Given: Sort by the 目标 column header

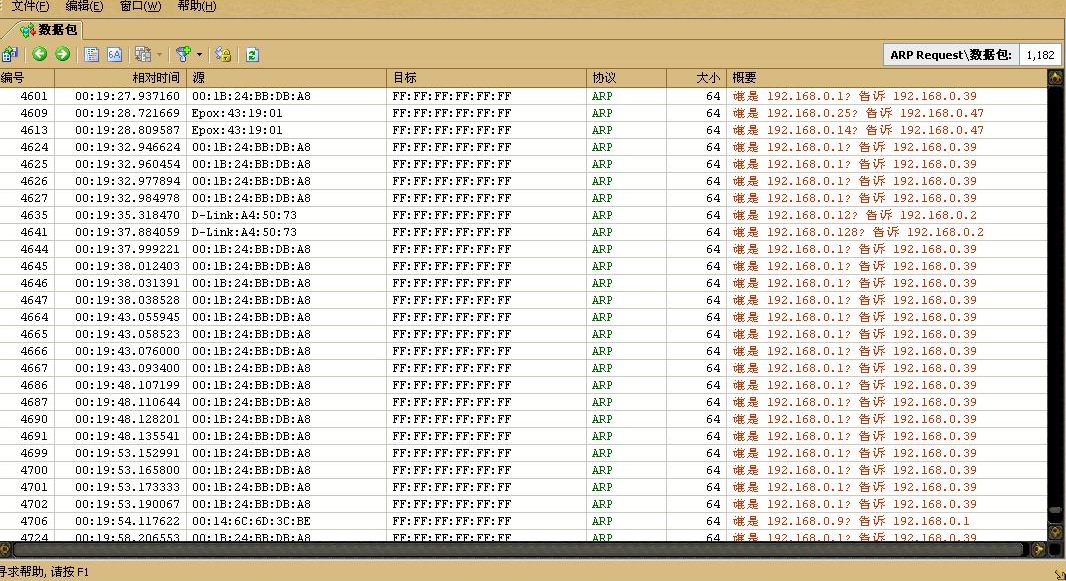Looking at the screenshot, I should [486, 77].
